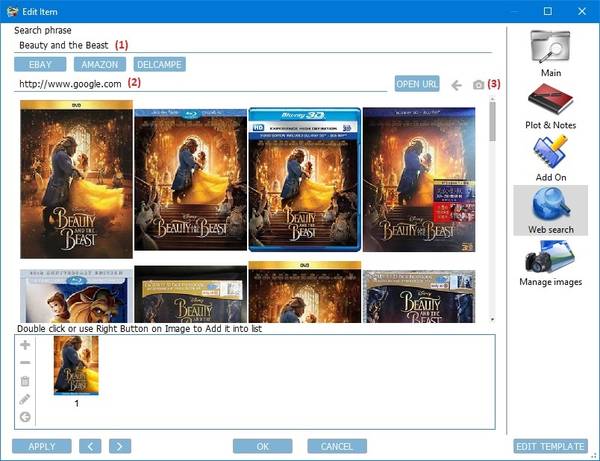Search on AMAZON
This screenshot has width=600, height=461.
click(x=99, y=64)
